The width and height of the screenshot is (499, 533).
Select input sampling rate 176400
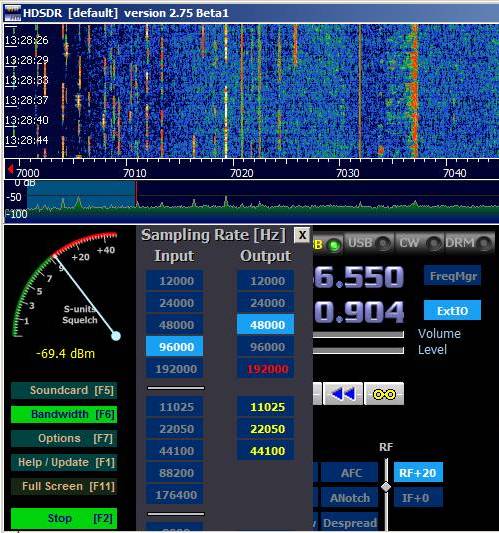[175, 495]
